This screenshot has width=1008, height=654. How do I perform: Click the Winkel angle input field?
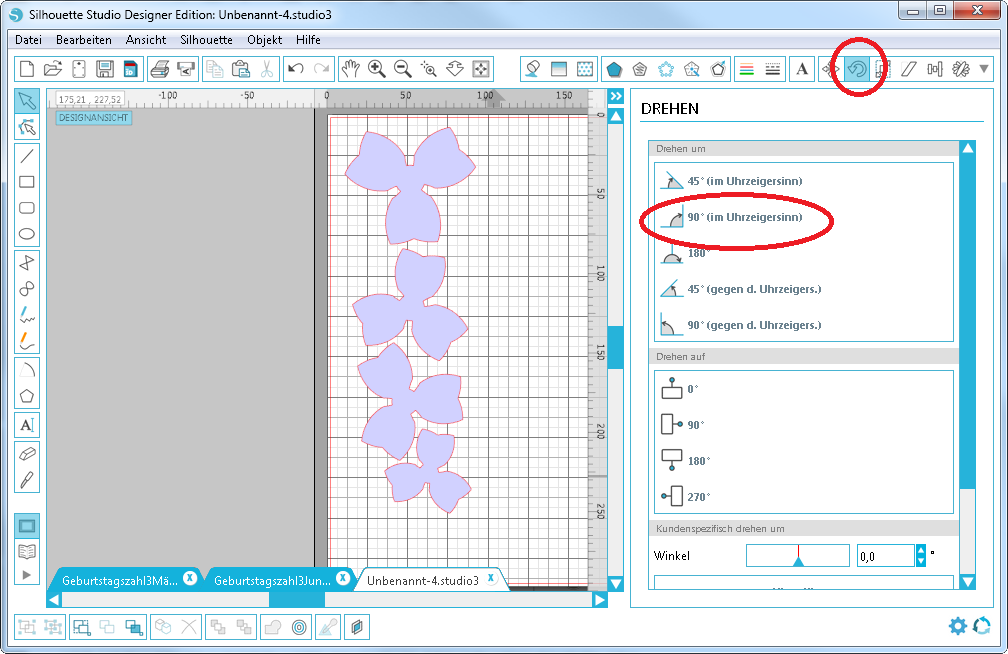[884, 556]
